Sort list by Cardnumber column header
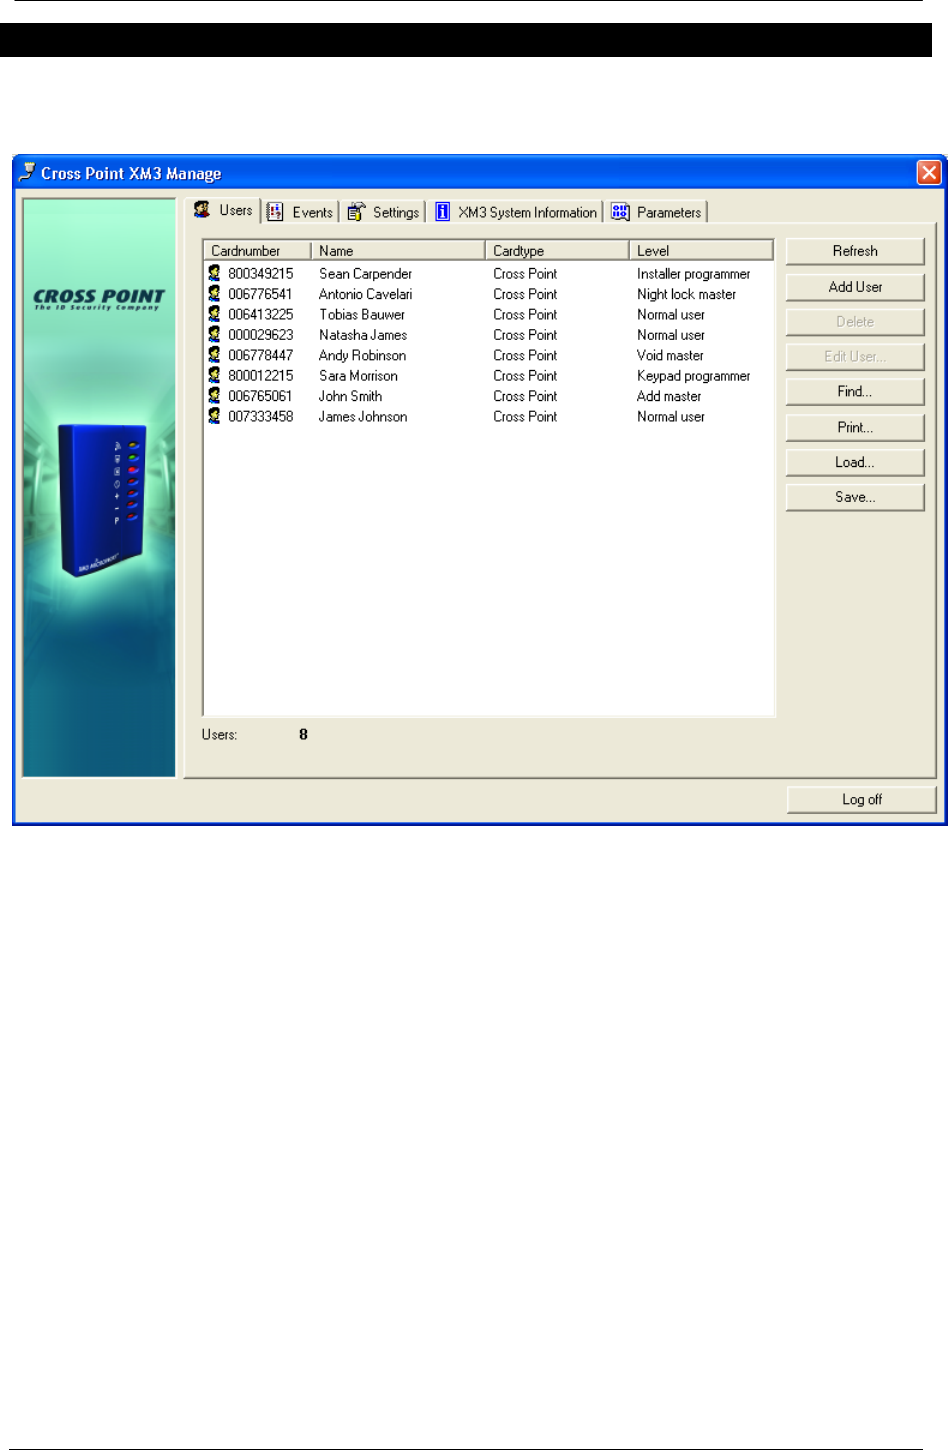This screenshot has width=948, height=1450. tap(257, 250)
